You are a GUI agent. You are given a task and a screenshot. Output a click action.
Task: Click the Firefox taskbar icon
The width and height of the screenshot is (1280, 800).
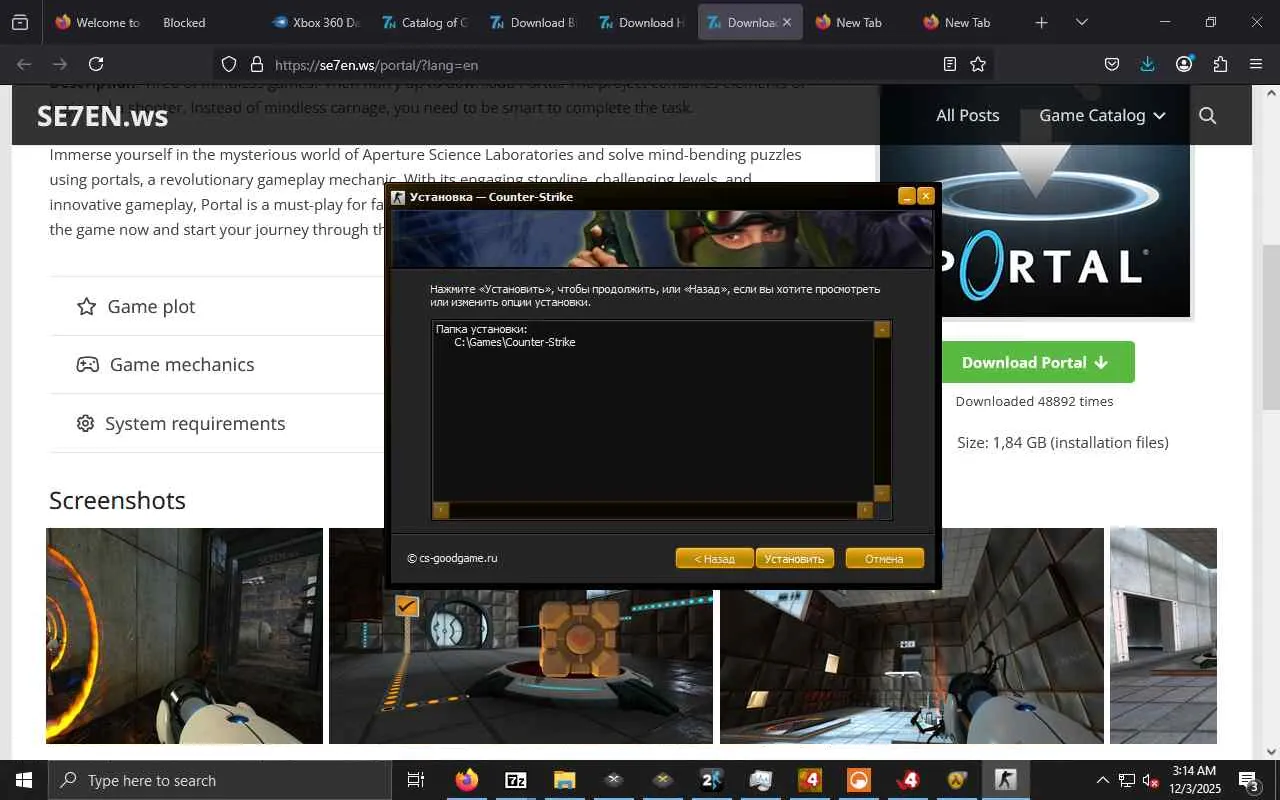467,780
